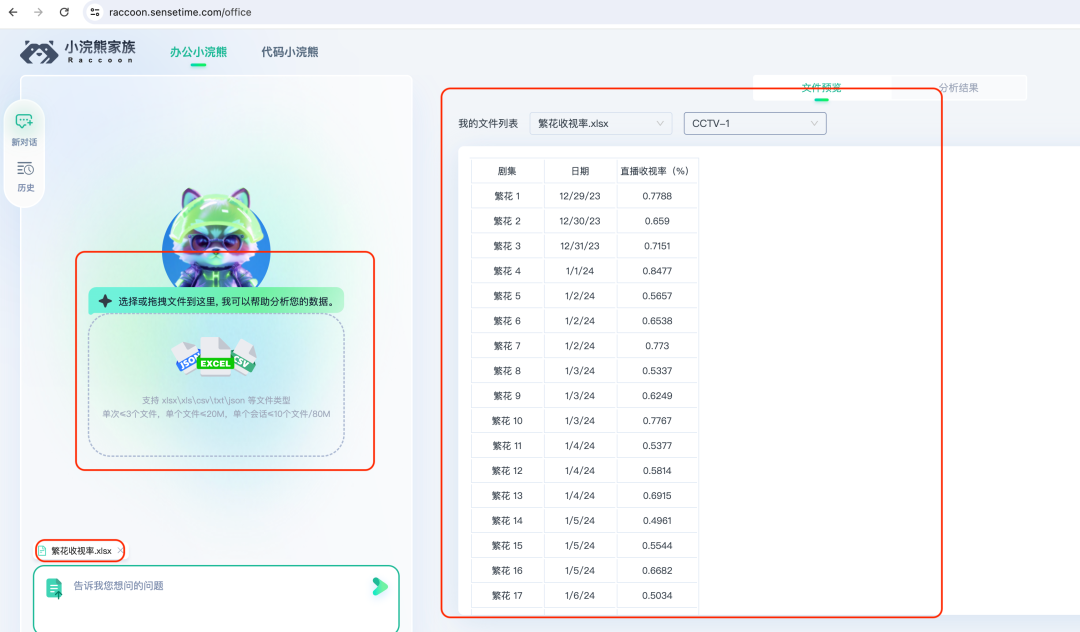The image size is (1080, 632).
Task: Select the 繁花 7 cell
Action: pos(507,346)
